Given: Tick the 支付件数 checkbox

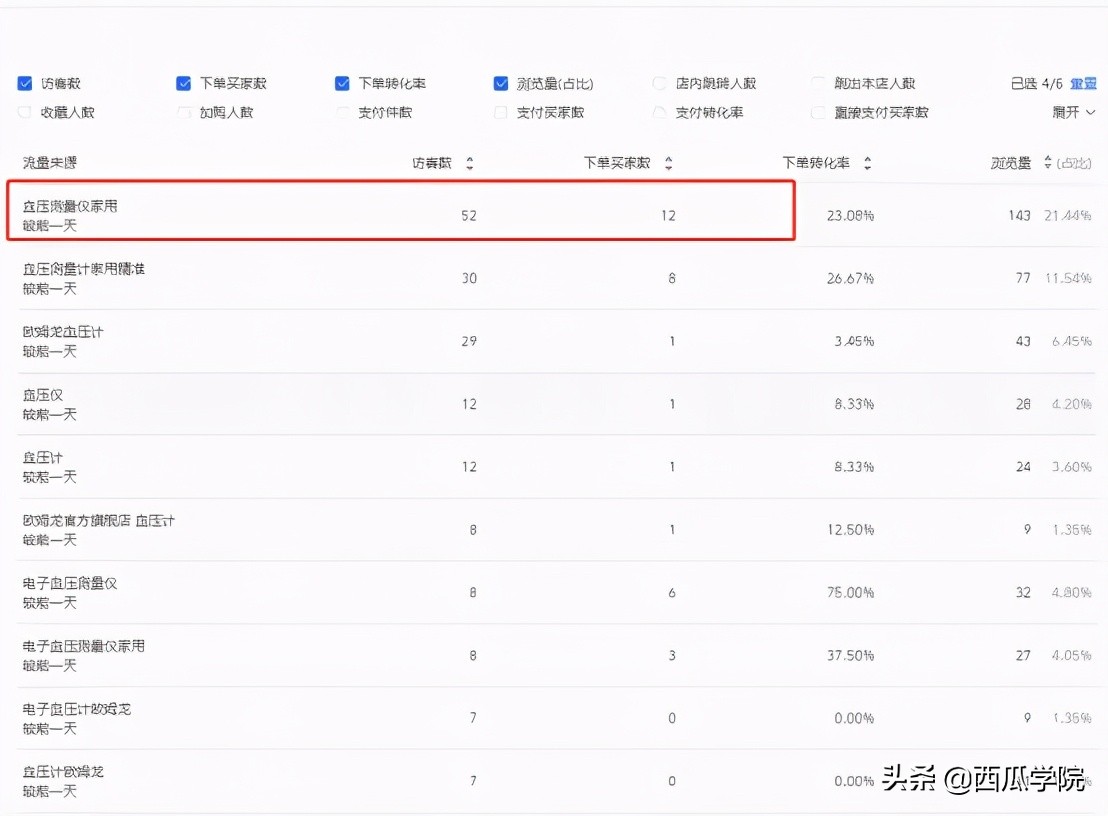Looking at the screenshot, I should [342, 112].
